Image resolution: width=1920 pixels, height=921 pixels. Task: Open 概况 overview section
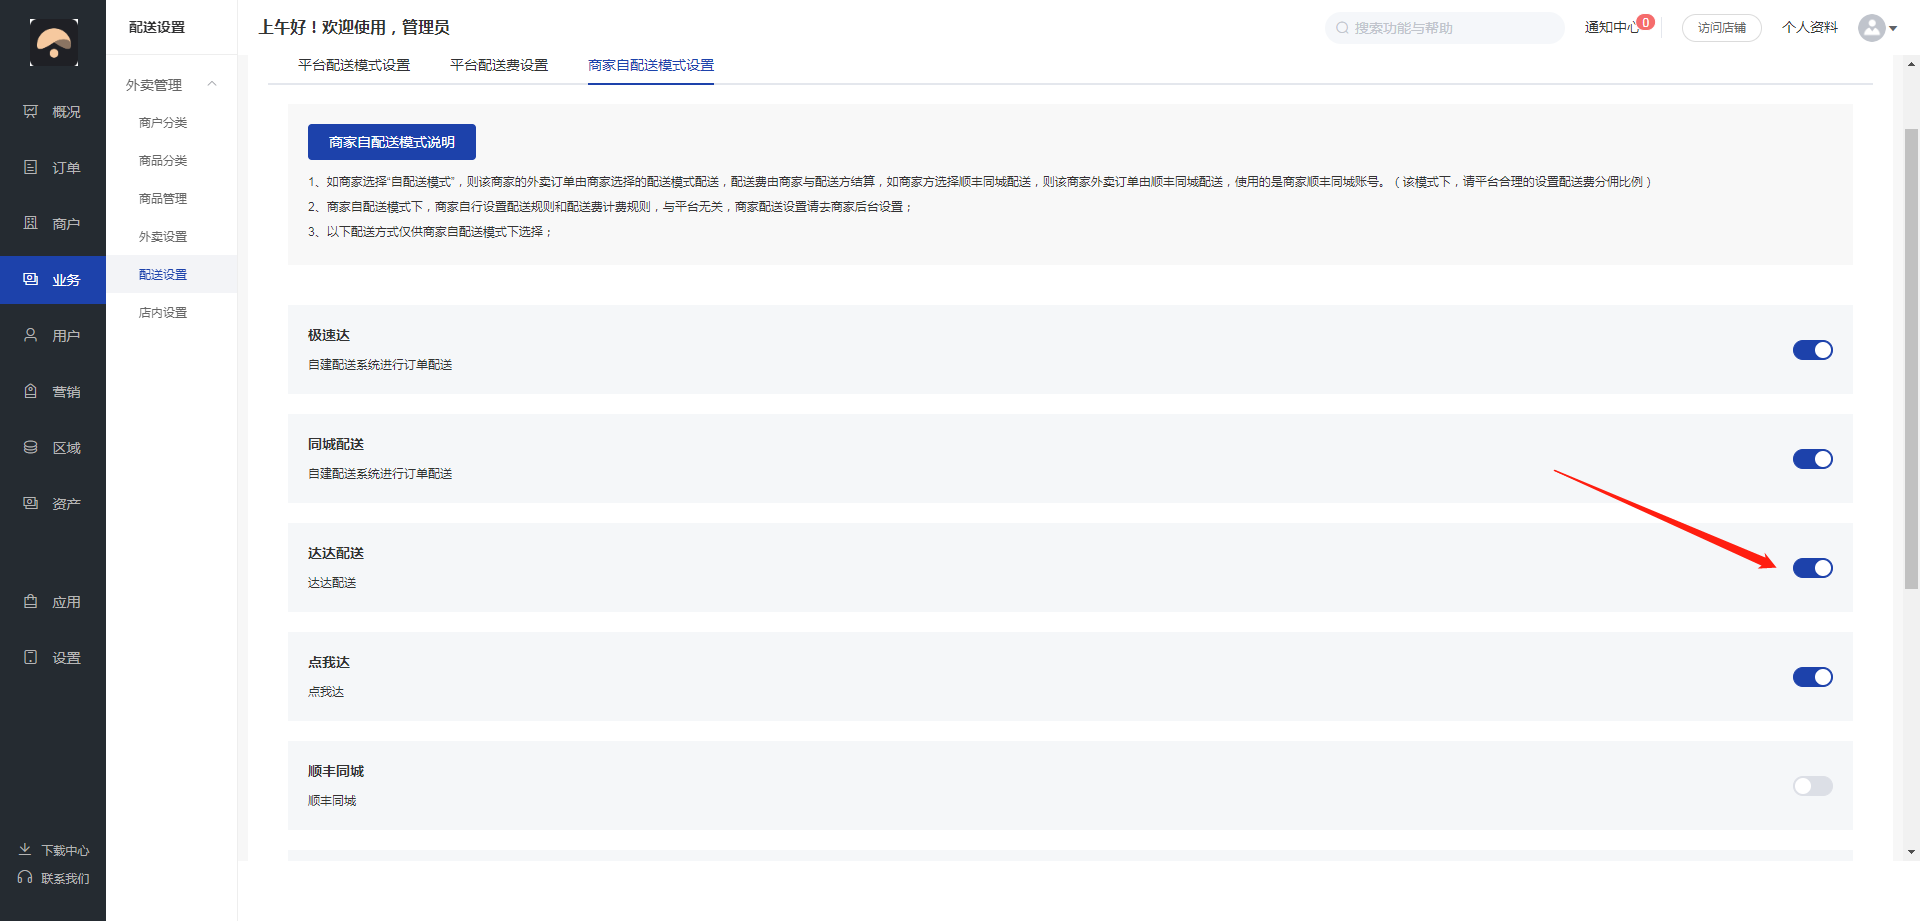click(x=53, y=112)
